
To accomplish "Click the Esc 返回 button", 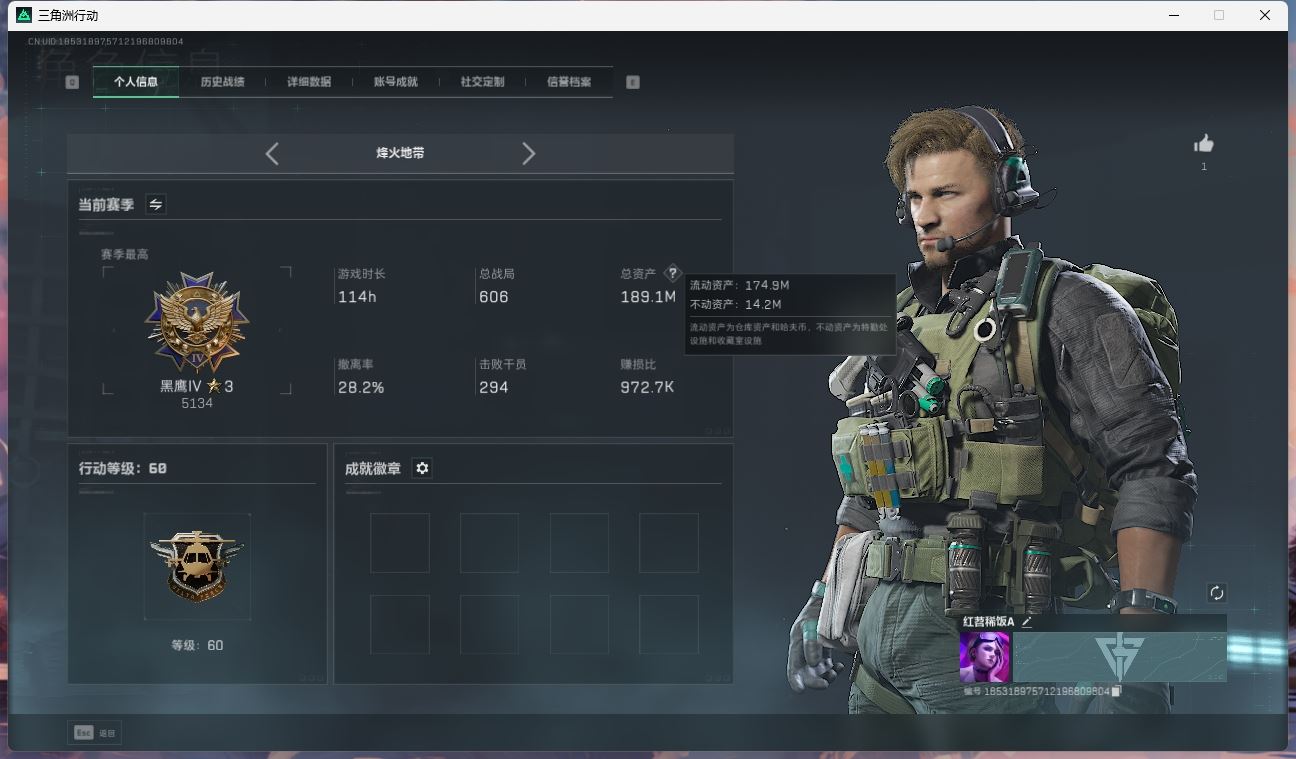I will tap(95, 733).
